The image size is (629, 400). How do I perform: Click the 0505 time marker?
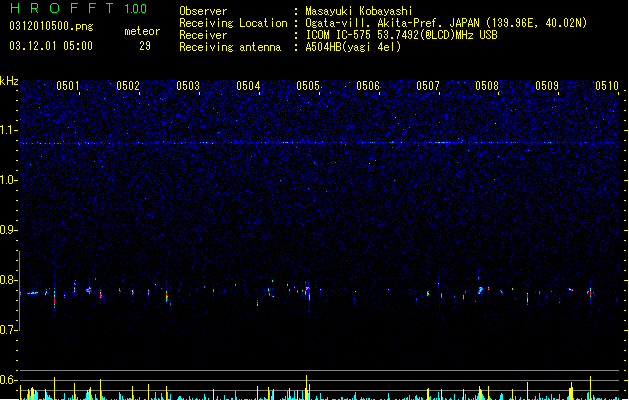point(308,86)
